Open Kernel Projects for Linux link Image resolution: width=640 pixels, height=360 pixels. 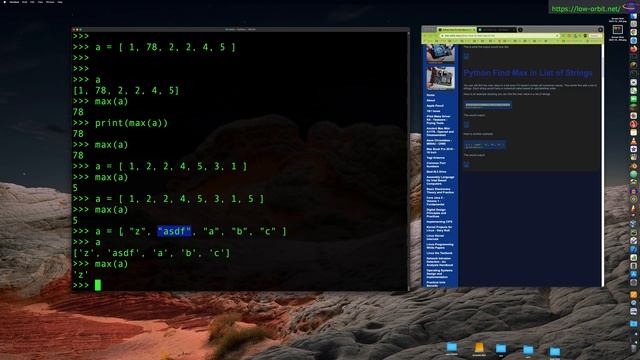click(440, 229)
